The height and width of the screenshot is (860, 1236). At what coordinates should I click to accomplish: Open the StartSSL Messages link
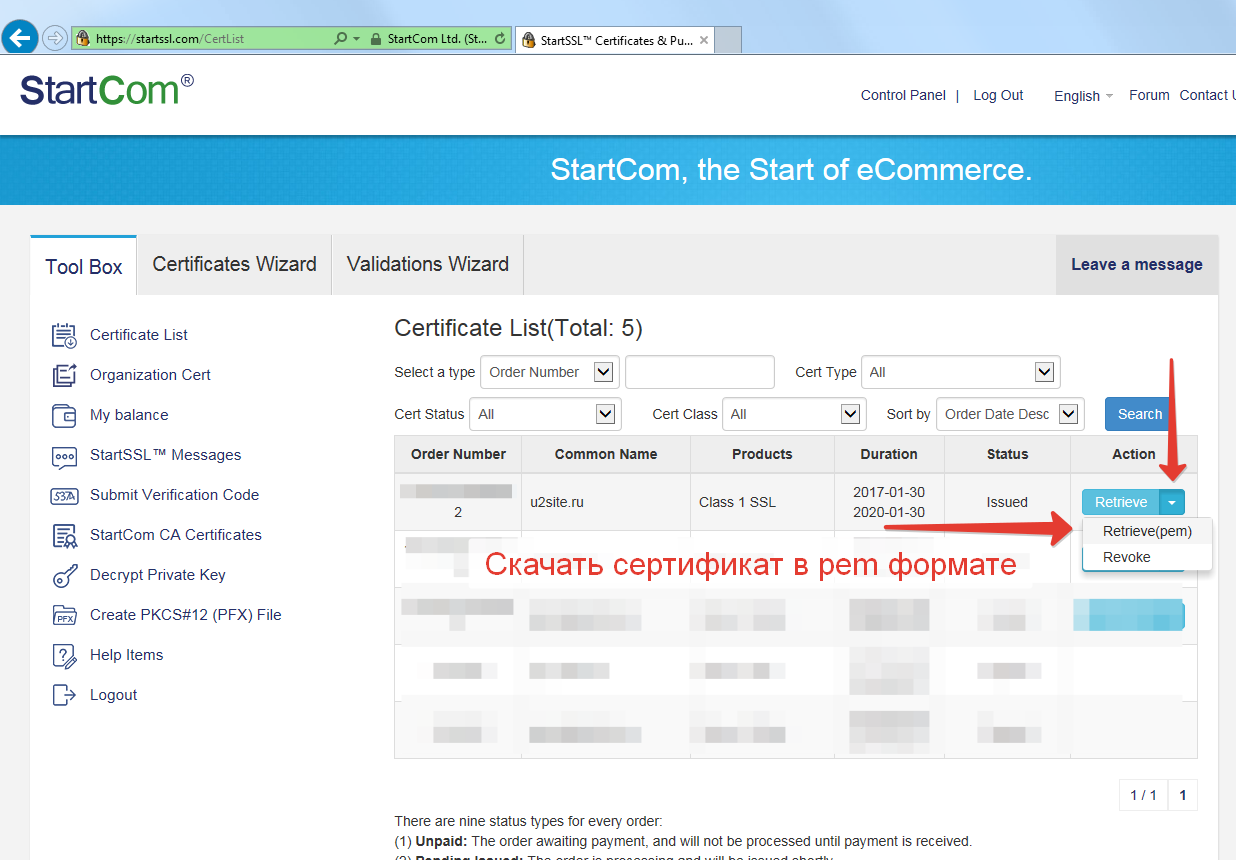165,455
